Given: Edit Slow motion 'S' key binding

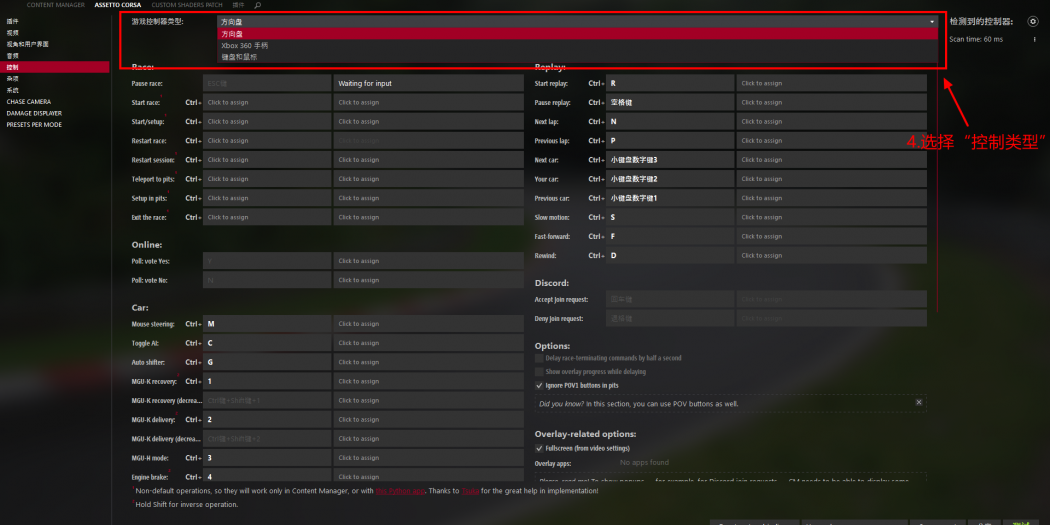Looking at the screenshot, I should click(670, 217).
